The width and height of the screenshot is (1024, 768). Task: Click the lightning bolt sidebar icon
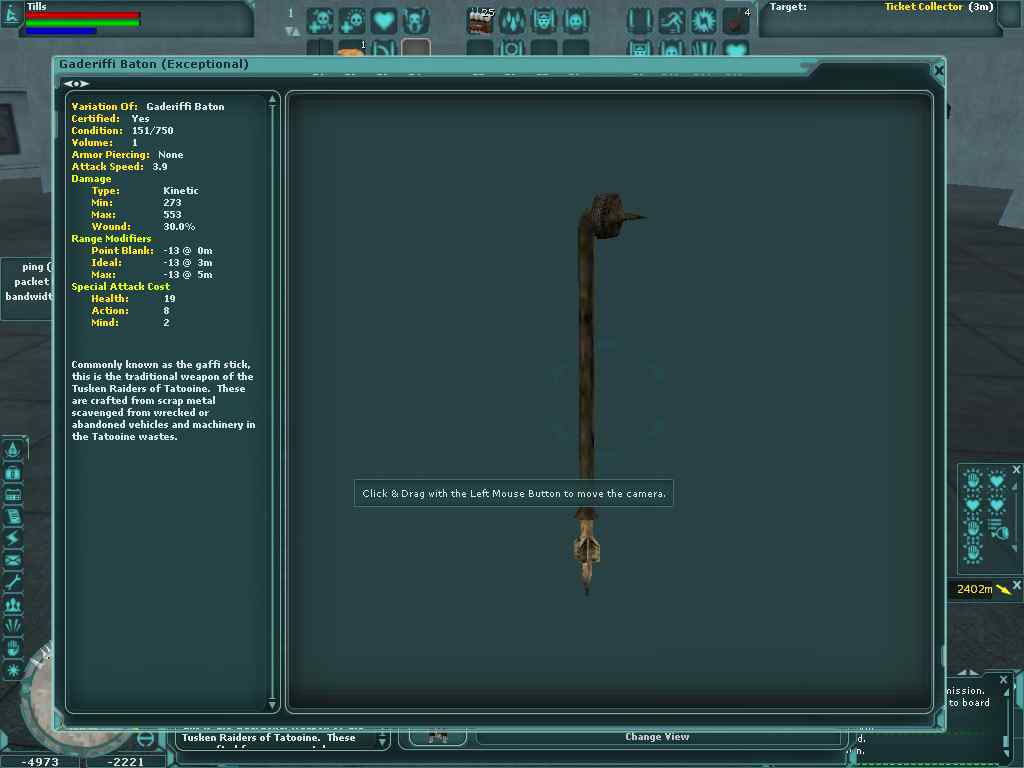(x=13, y=538)
